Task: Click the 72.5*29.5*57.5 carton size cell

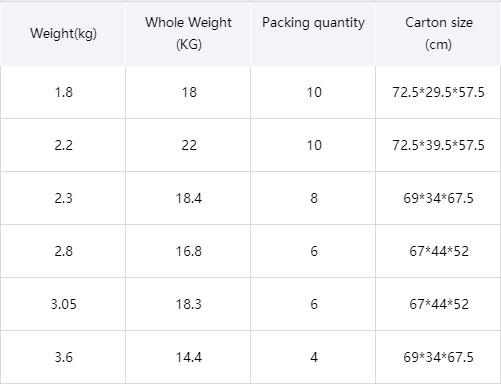Action: point(438,92)
